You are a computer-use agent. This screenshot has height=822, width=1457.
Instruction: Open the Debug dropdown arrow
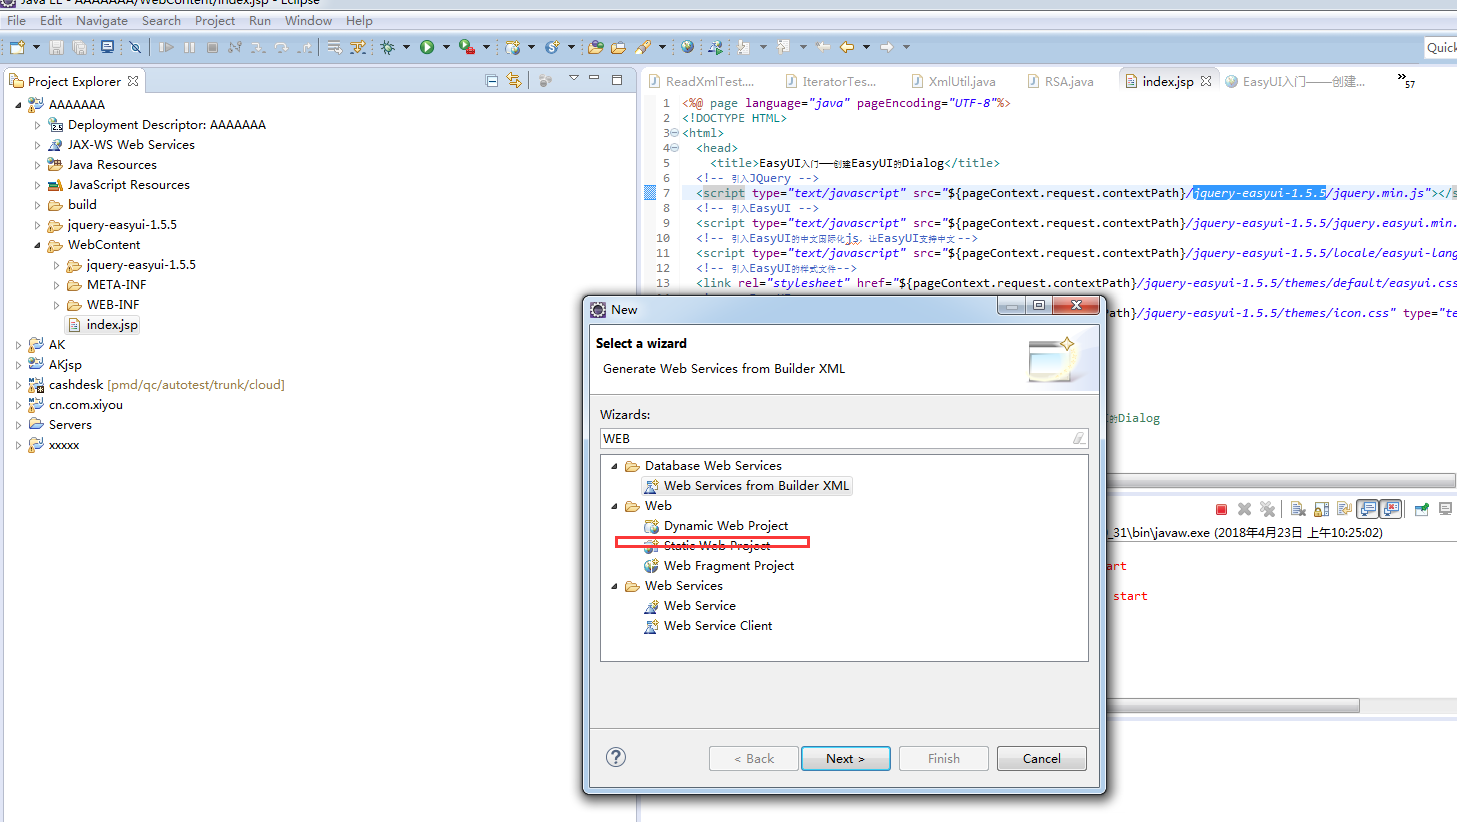(406, 47)
